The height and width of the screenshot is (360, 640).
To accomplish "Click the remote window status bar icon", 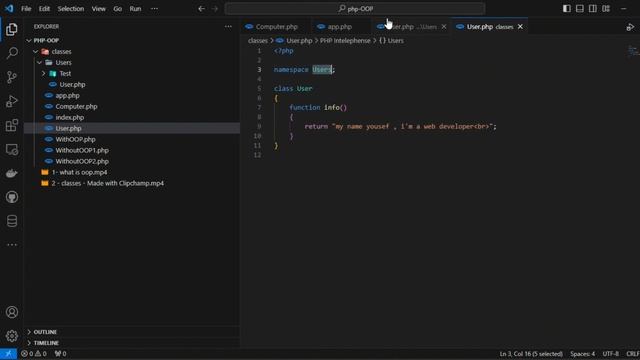I will 8,354.
